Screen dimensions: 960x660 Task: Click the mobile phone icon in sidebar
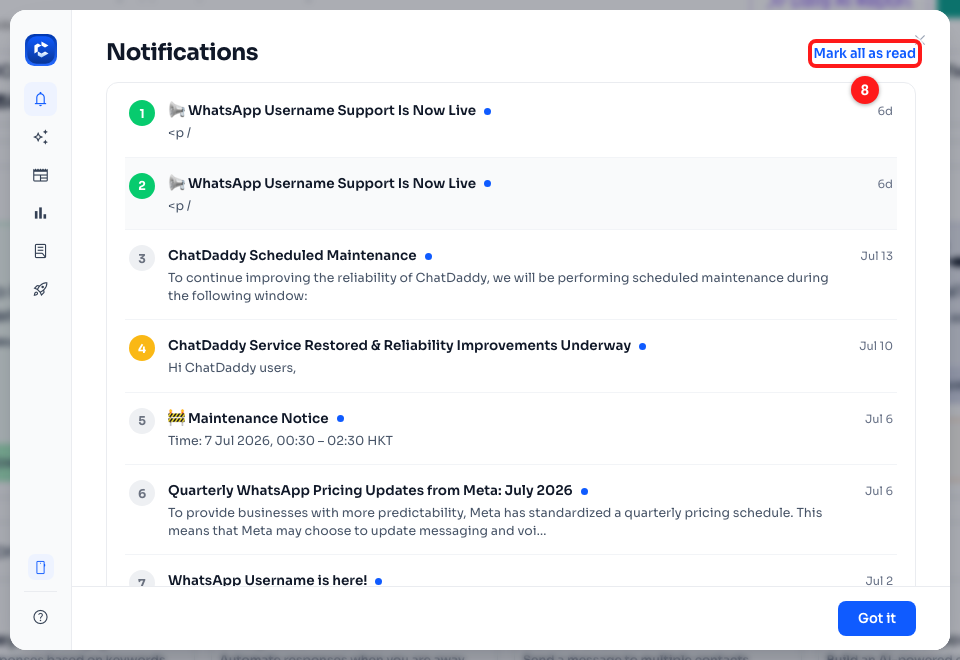40,568
